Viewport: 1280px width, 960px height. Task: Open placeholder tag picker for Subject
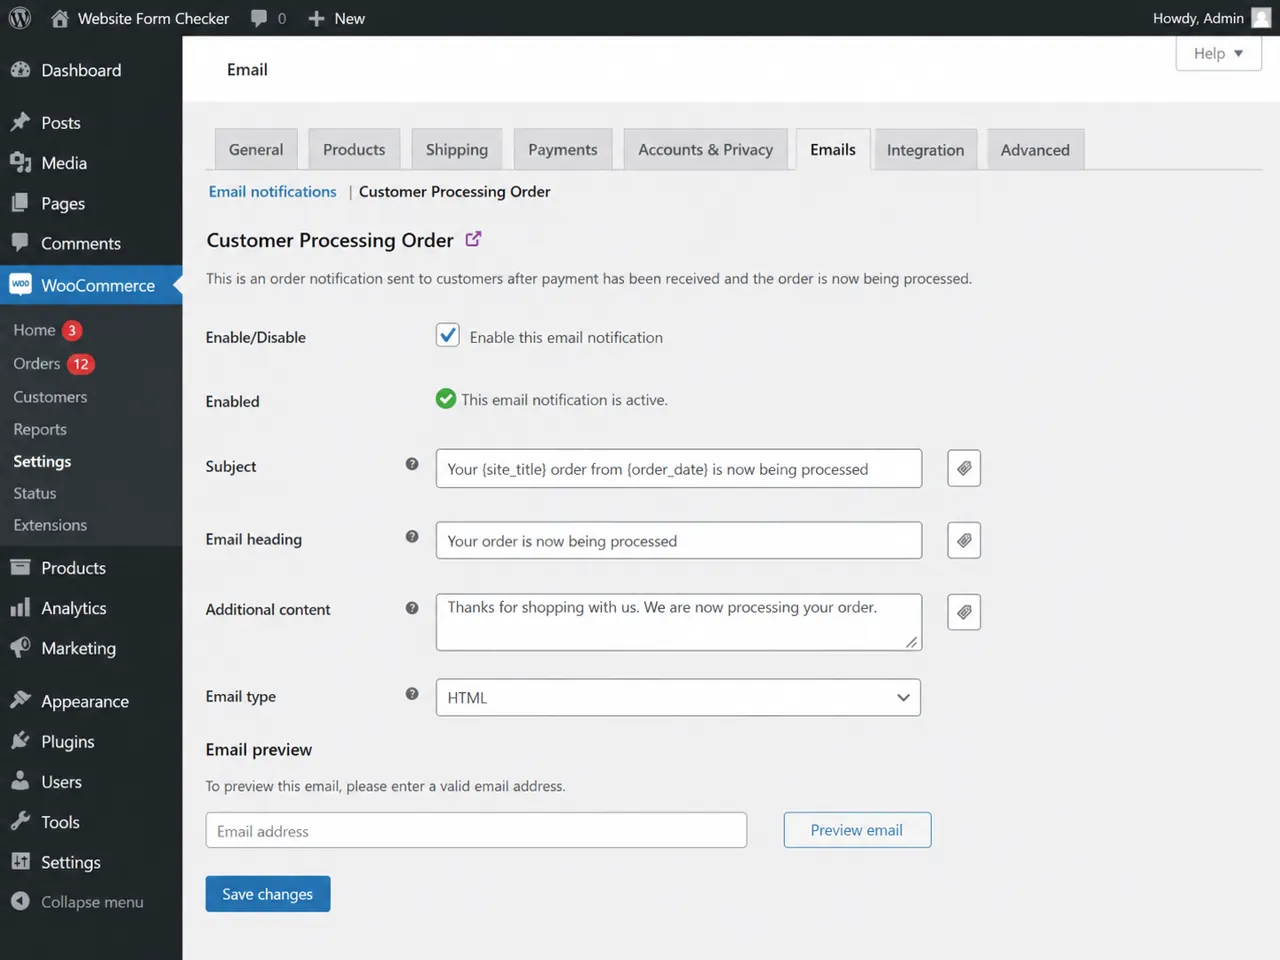(x=964, y=468)
